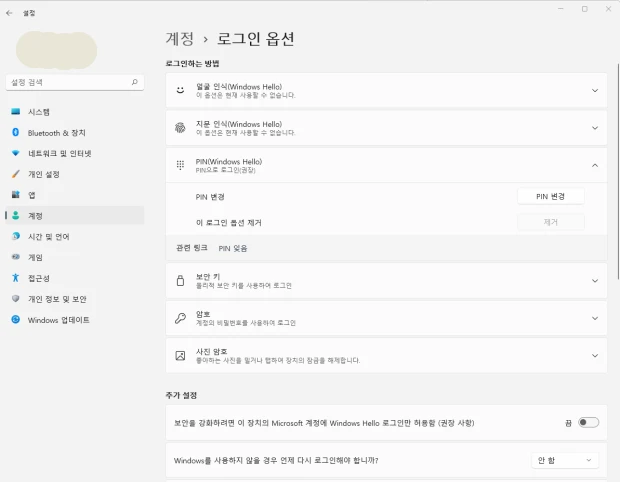Click the back arrow icon in title bar
This screenshot has height=482, width=620.
point(9,13)
